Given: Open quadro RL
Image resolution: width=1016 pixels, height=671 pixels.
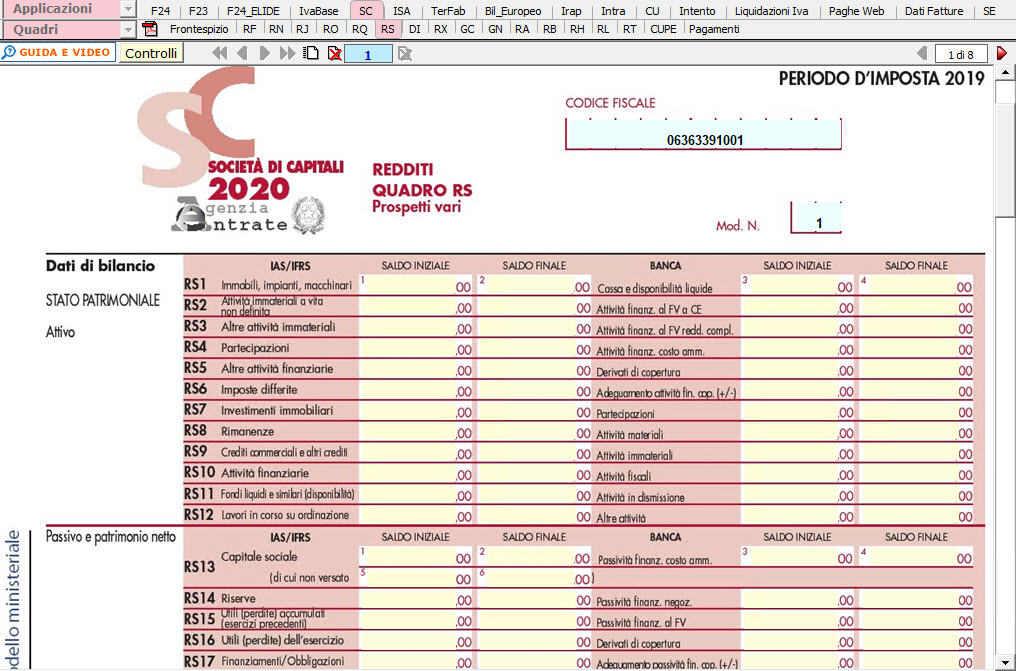Looking at the screenshot, I should coord(603,29).
